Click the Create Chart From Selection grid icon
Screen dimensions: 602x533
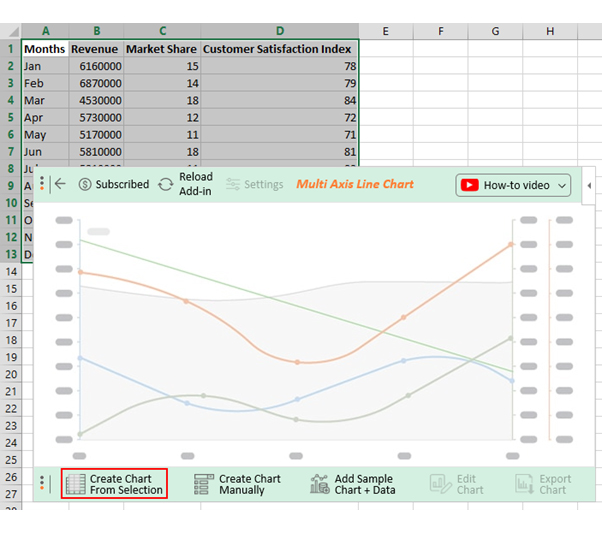pyautogui.click(x=76, y=484)
